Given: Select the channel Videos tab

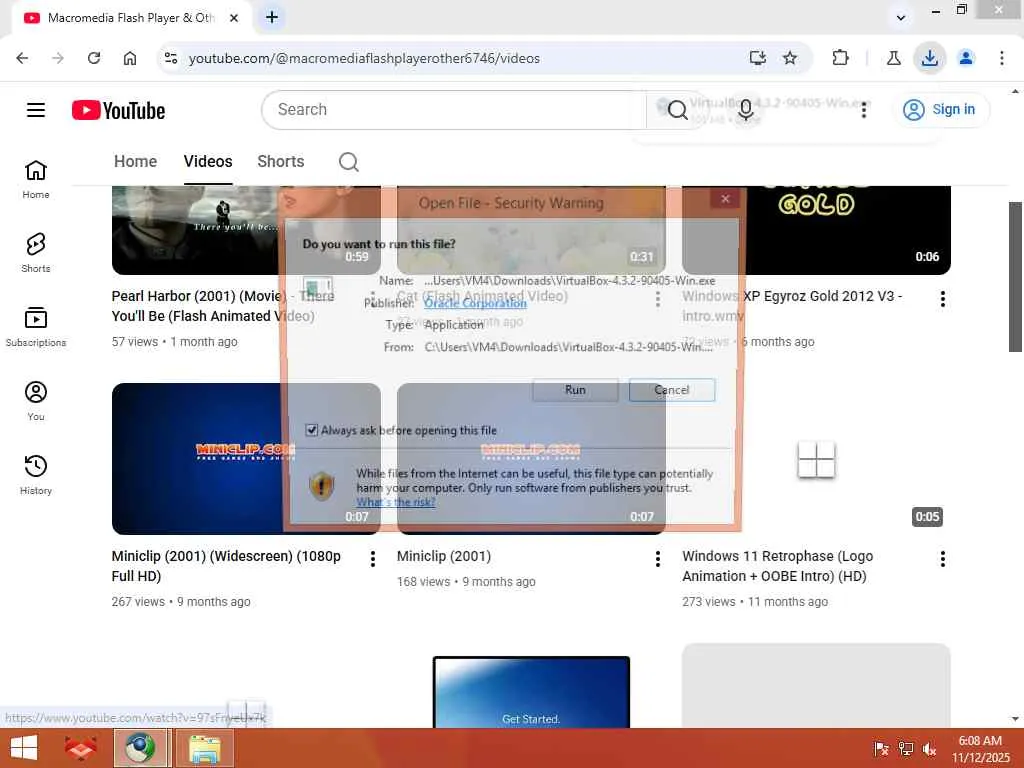Looking at the screenshot, I should pyautogui.click(x=208, y=161).
